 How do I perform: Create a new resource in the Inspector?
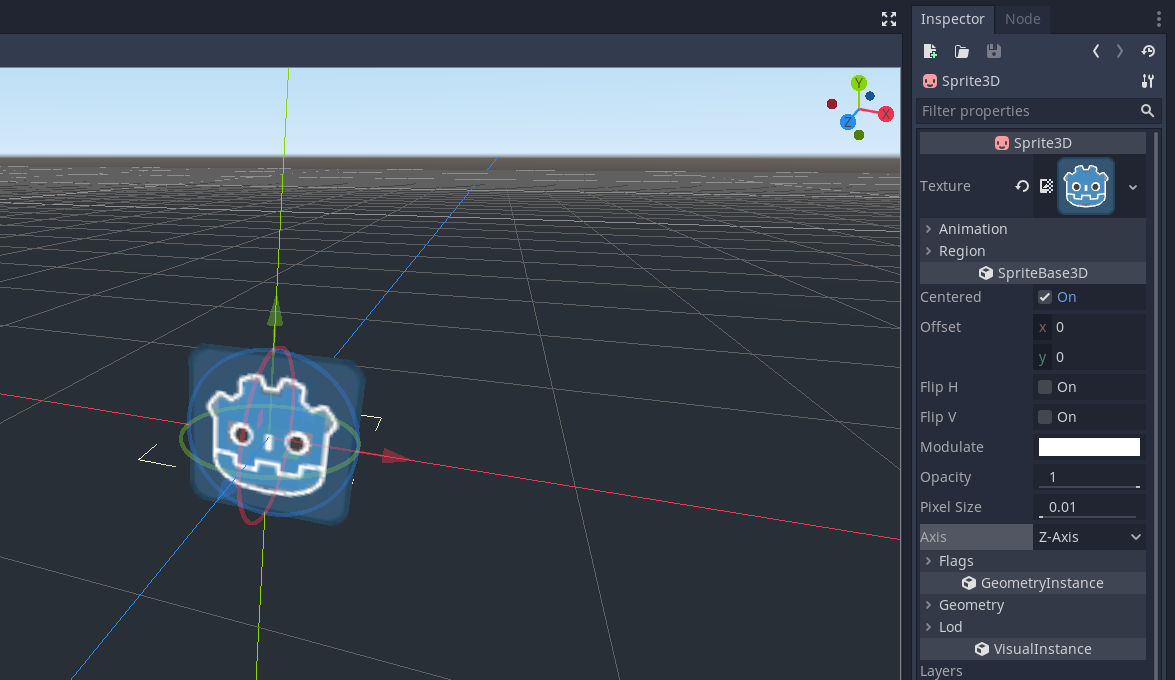(929, 51)
